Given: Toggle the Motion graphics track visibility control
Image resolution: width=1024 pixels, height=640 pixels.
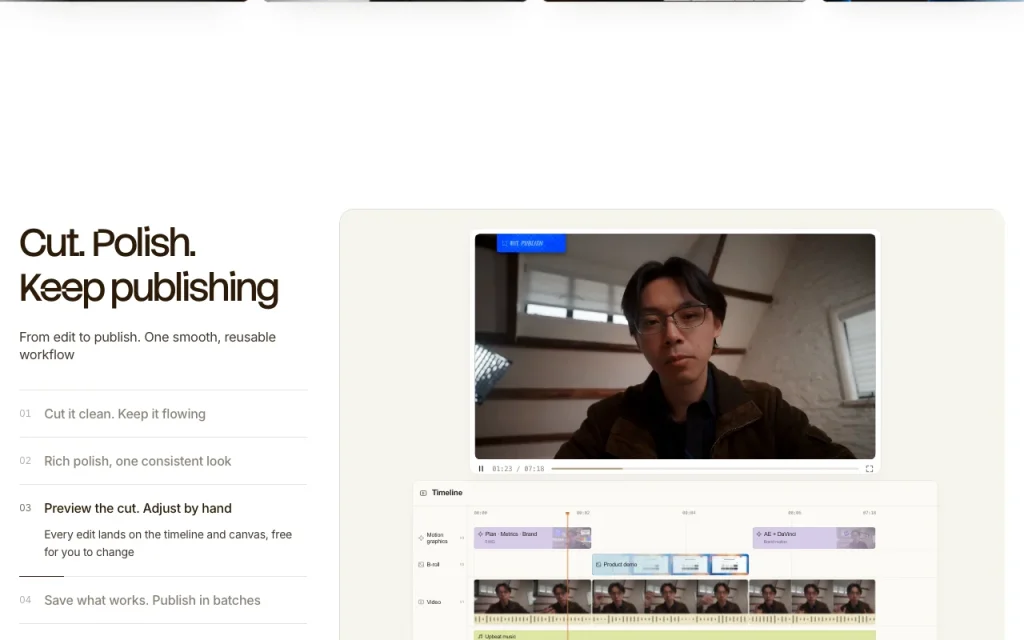Looking at the screenshot, I should (462, 537).
